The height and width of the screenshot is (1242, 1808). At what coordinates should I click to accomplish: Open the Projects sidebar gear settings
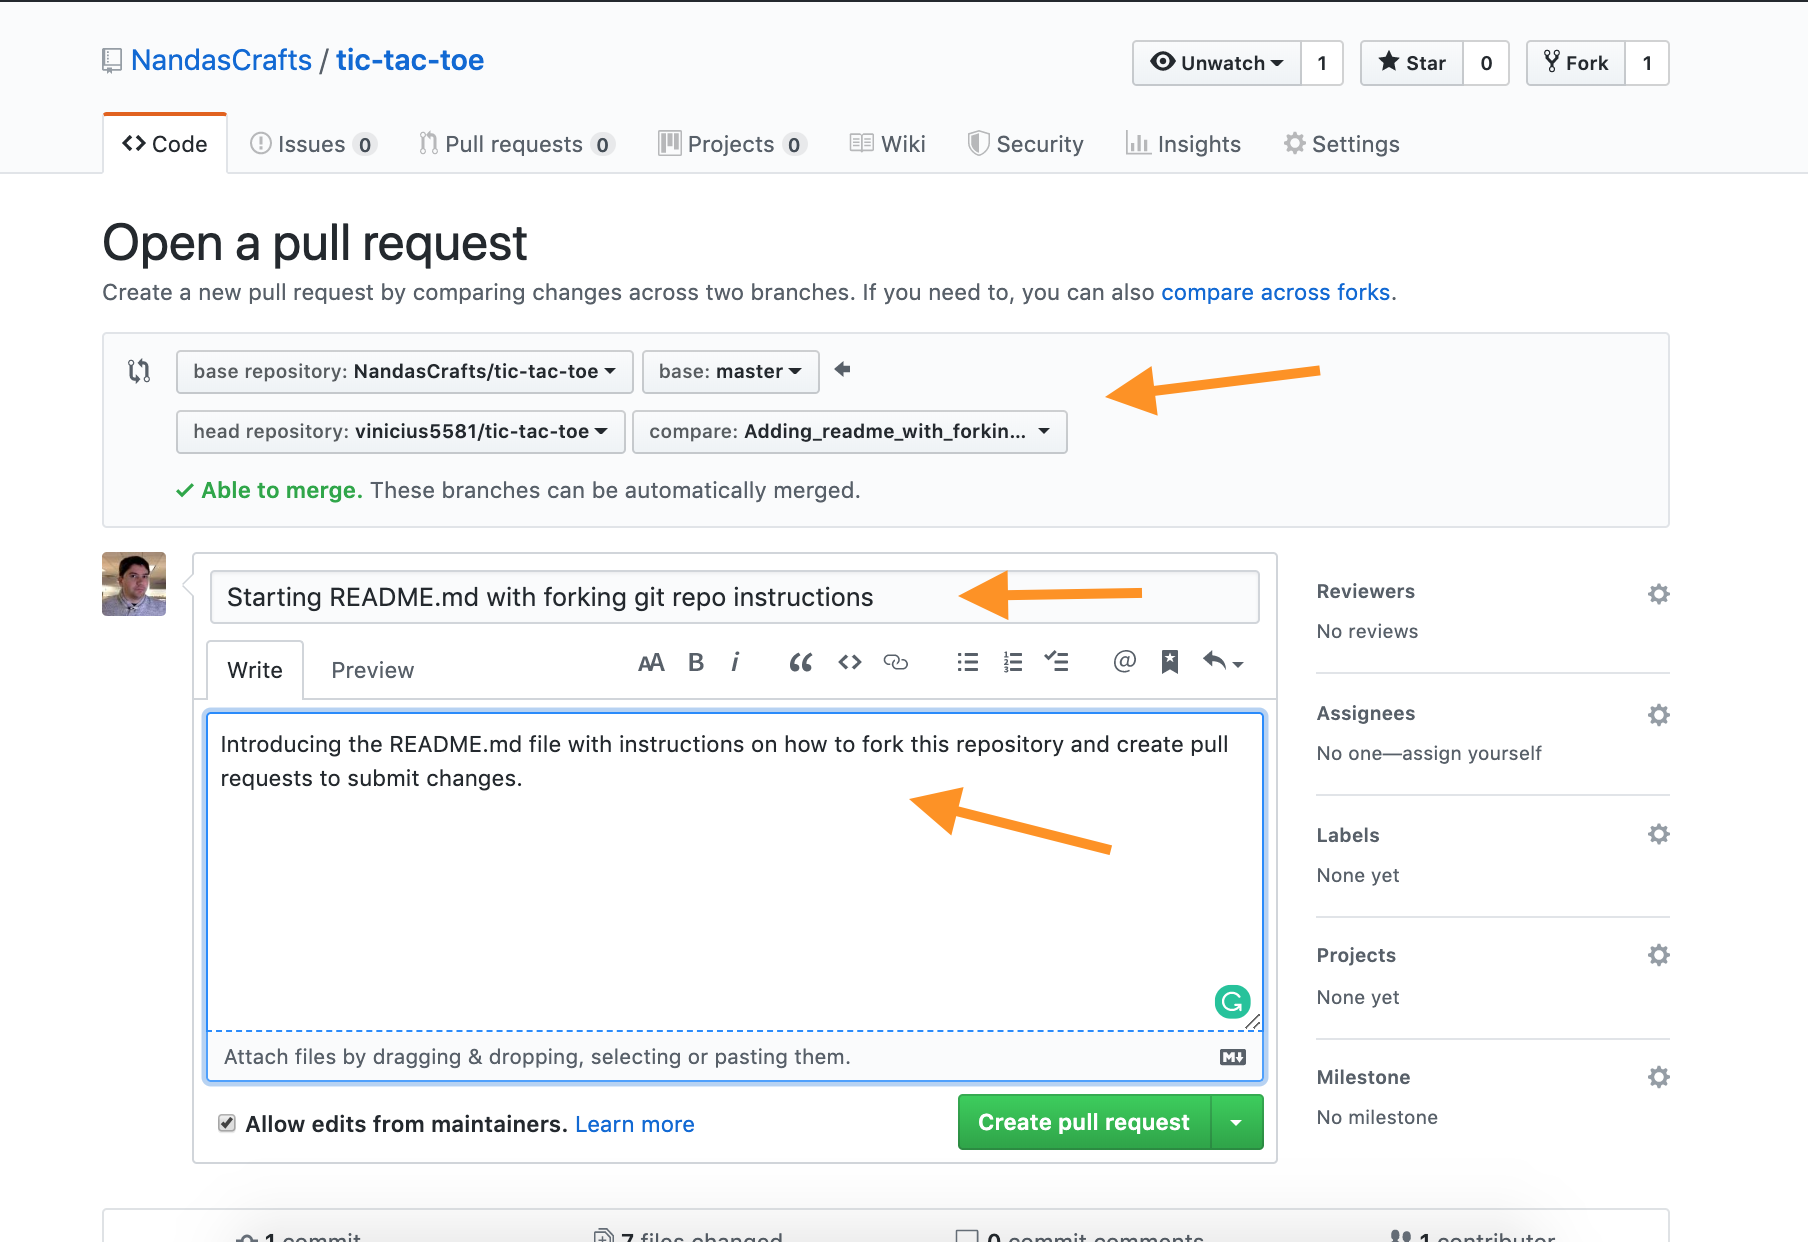coord(1659,955)
